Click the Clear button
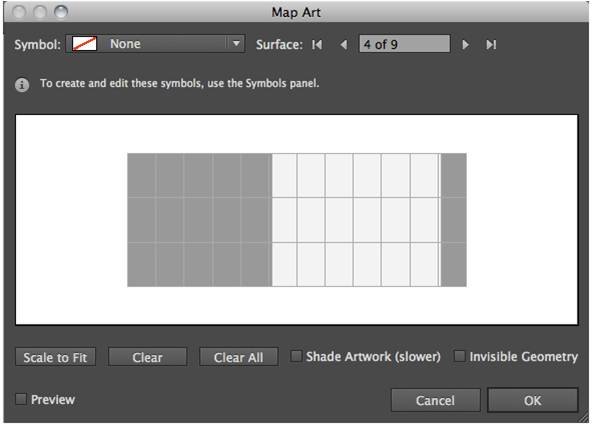Viewport: 592px width, 429px height. [147, 357]
